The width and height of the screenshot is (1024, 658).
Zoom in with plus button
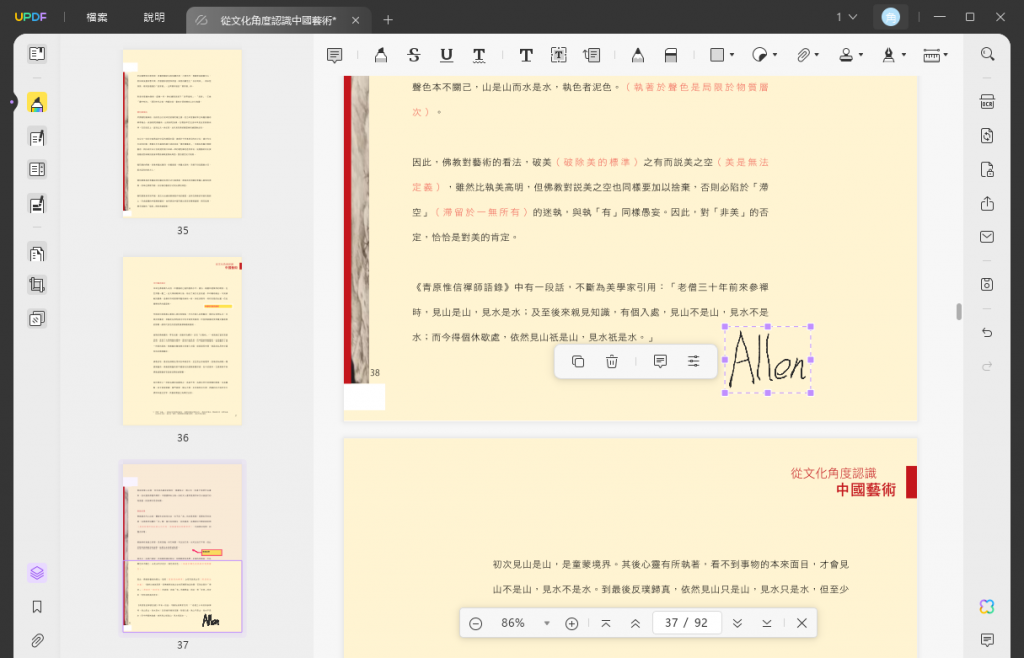click(x=571, y=623)
